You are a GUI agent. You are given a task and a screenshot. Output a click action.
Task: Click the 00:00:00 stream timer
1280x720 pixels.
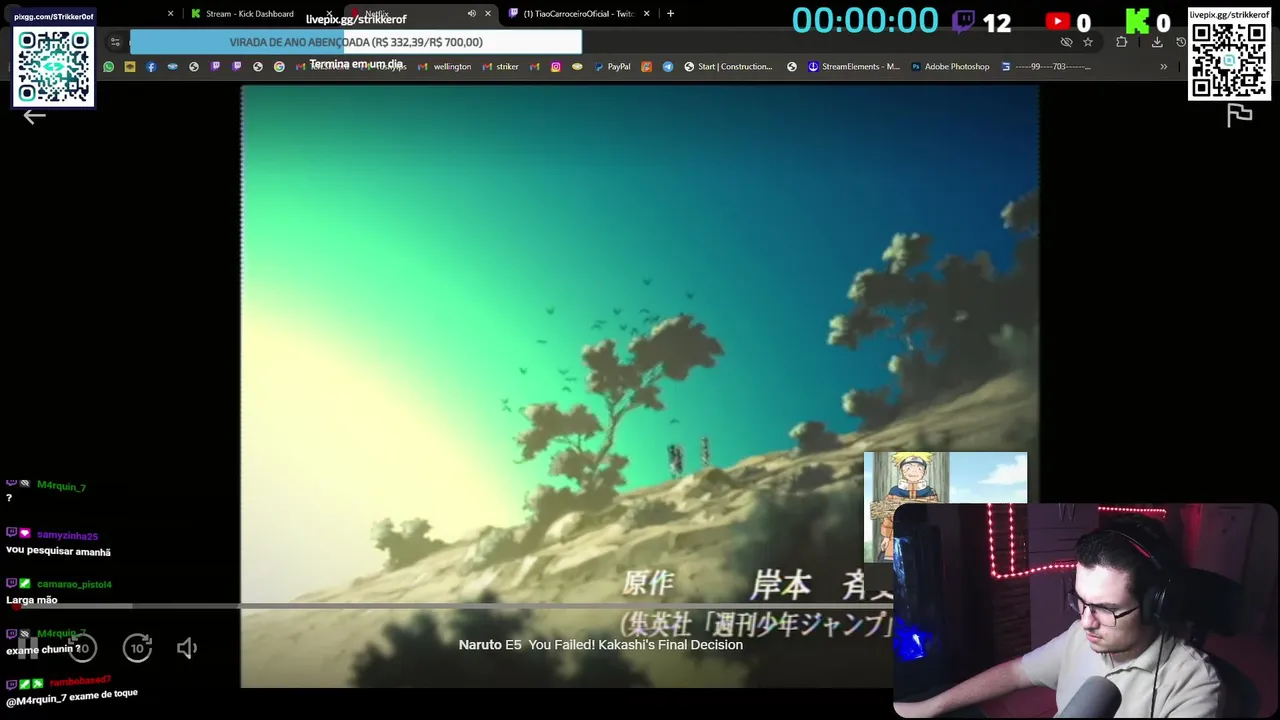865,21
